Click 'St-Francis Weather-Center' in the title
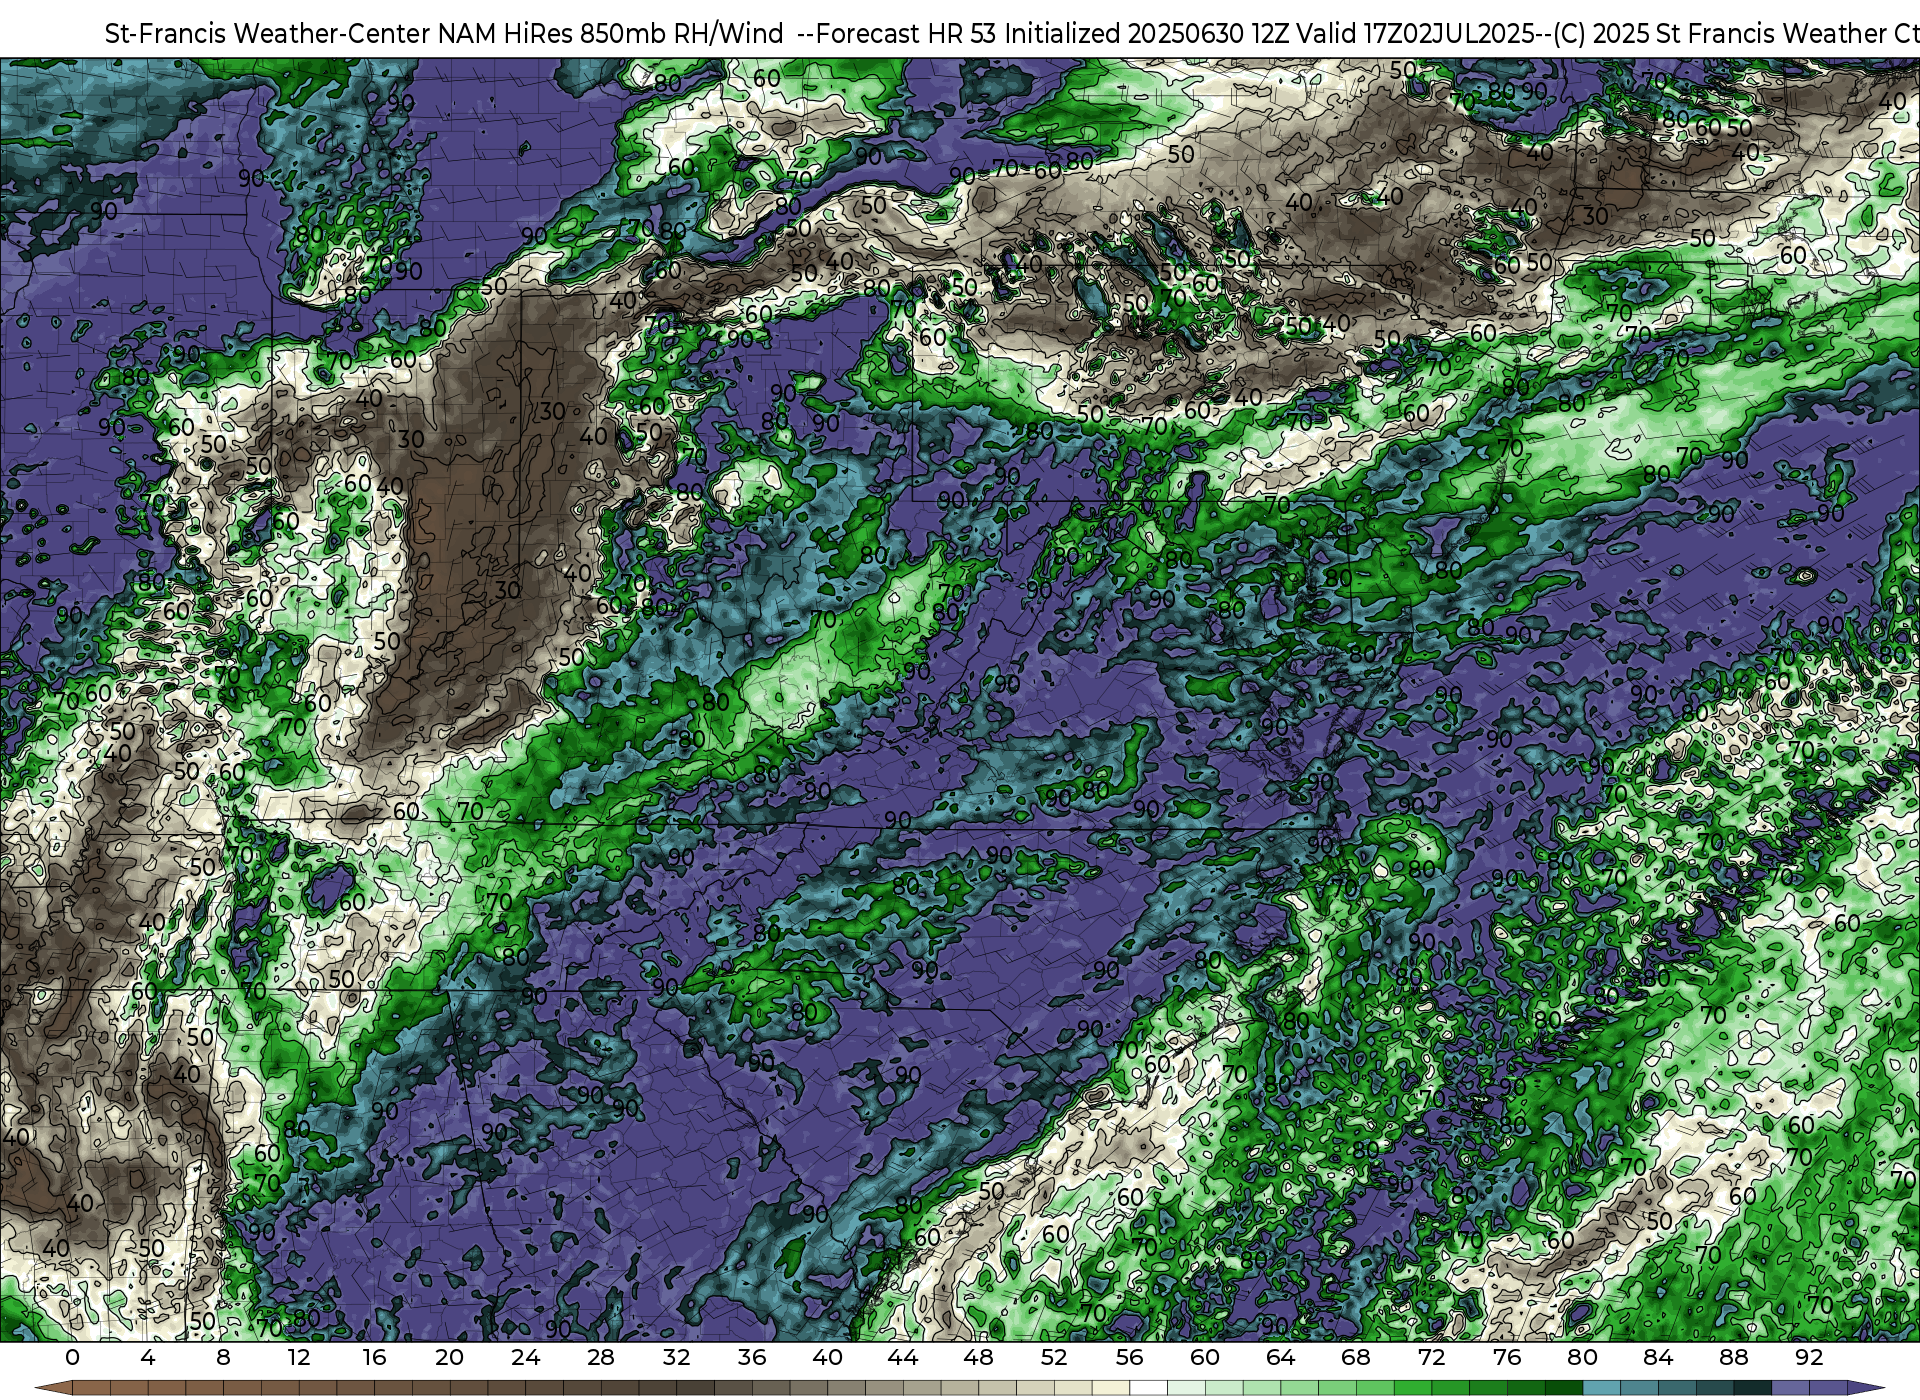1920x1400 pixels. [x=268, y=33]
